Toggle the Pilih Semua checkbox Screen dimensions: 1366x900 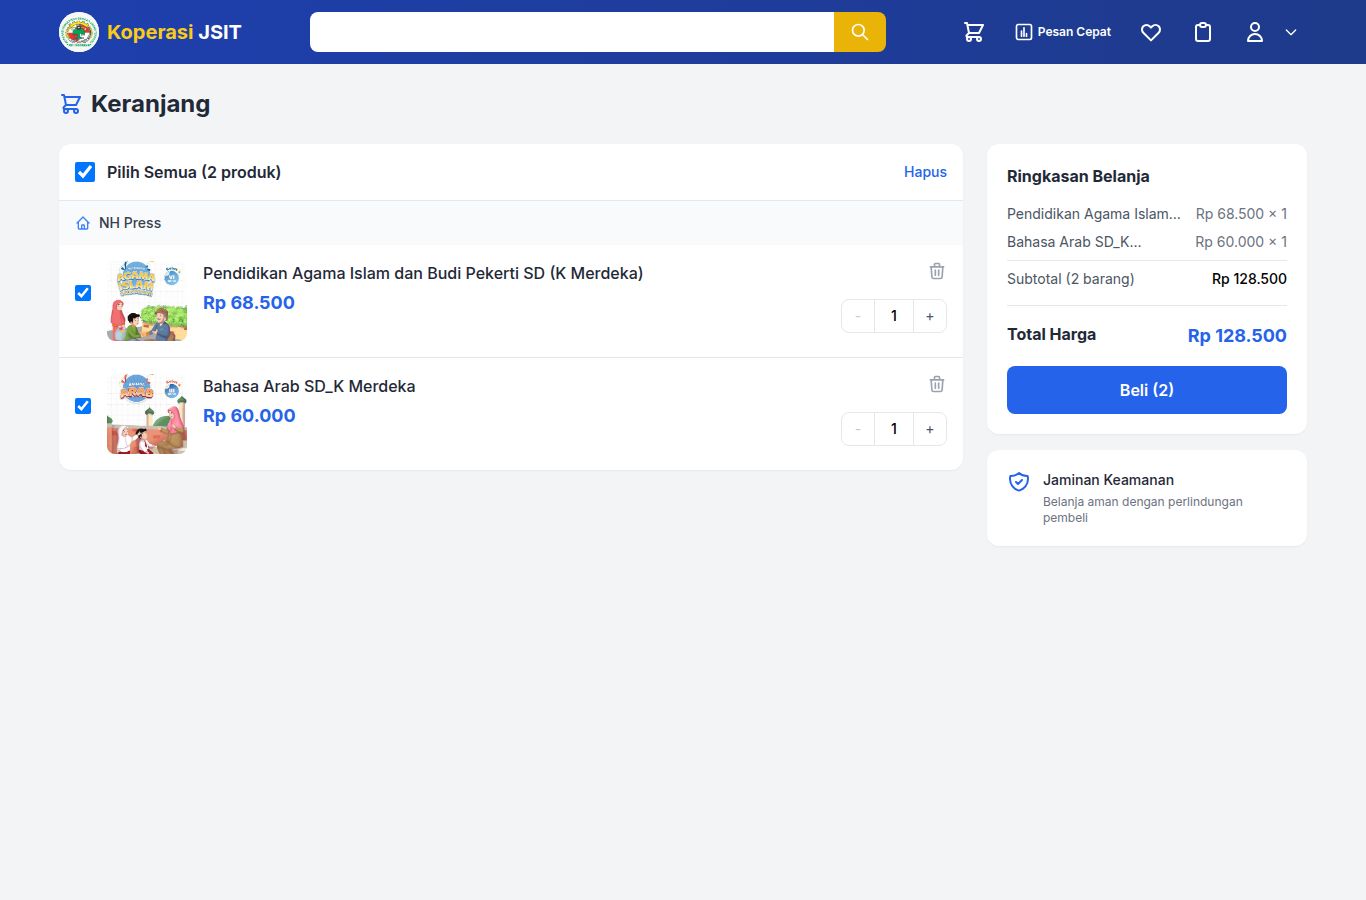pos(85,172)
